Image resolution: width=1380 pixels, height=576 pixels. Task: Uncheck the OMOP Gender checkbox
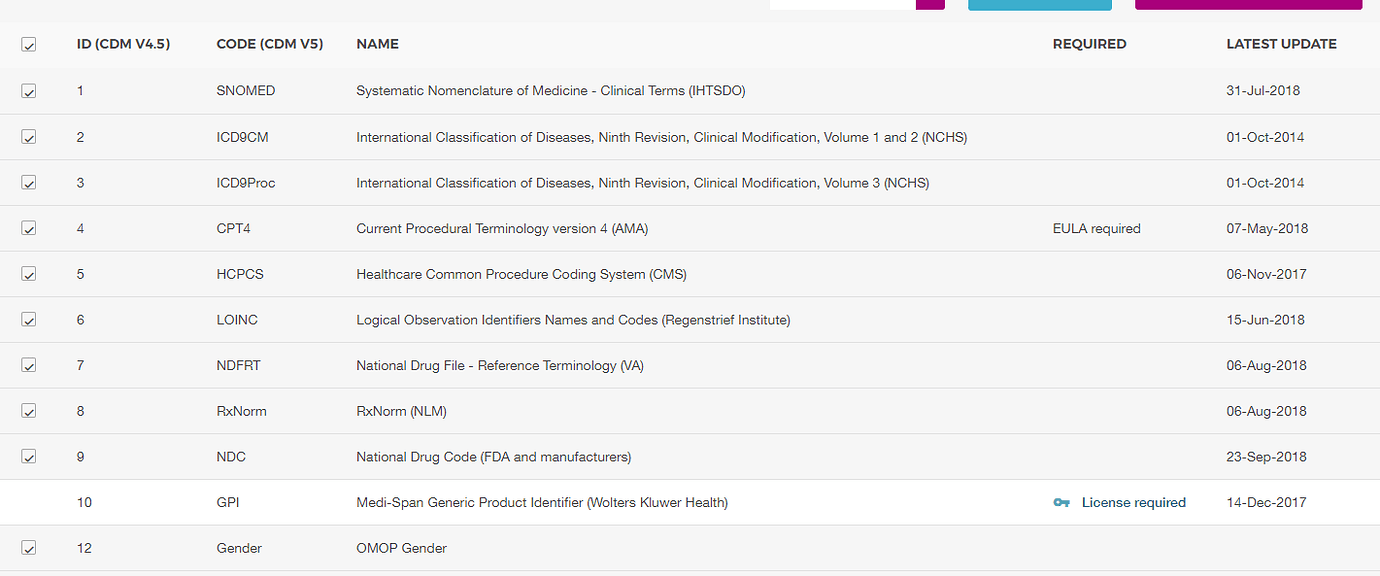(29, 547)
